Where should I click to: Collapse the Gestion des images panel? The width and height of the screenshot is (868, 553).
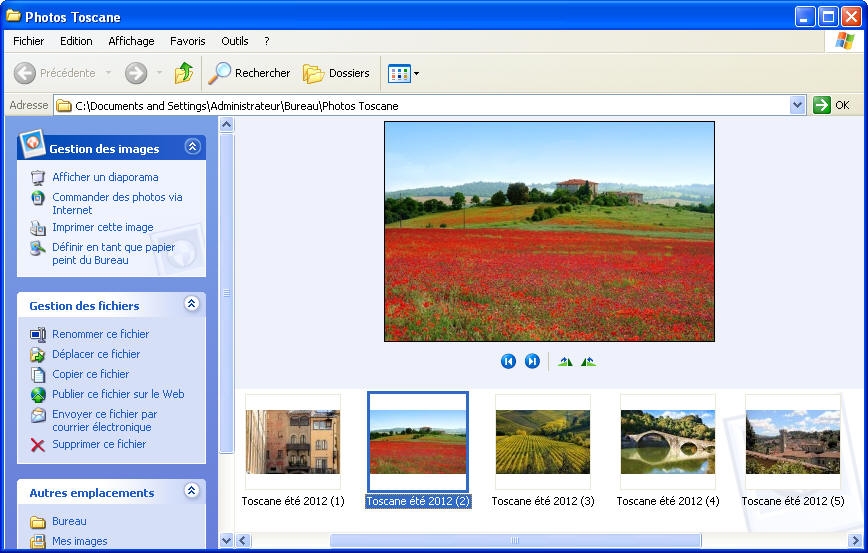click(x=192, y=147)
